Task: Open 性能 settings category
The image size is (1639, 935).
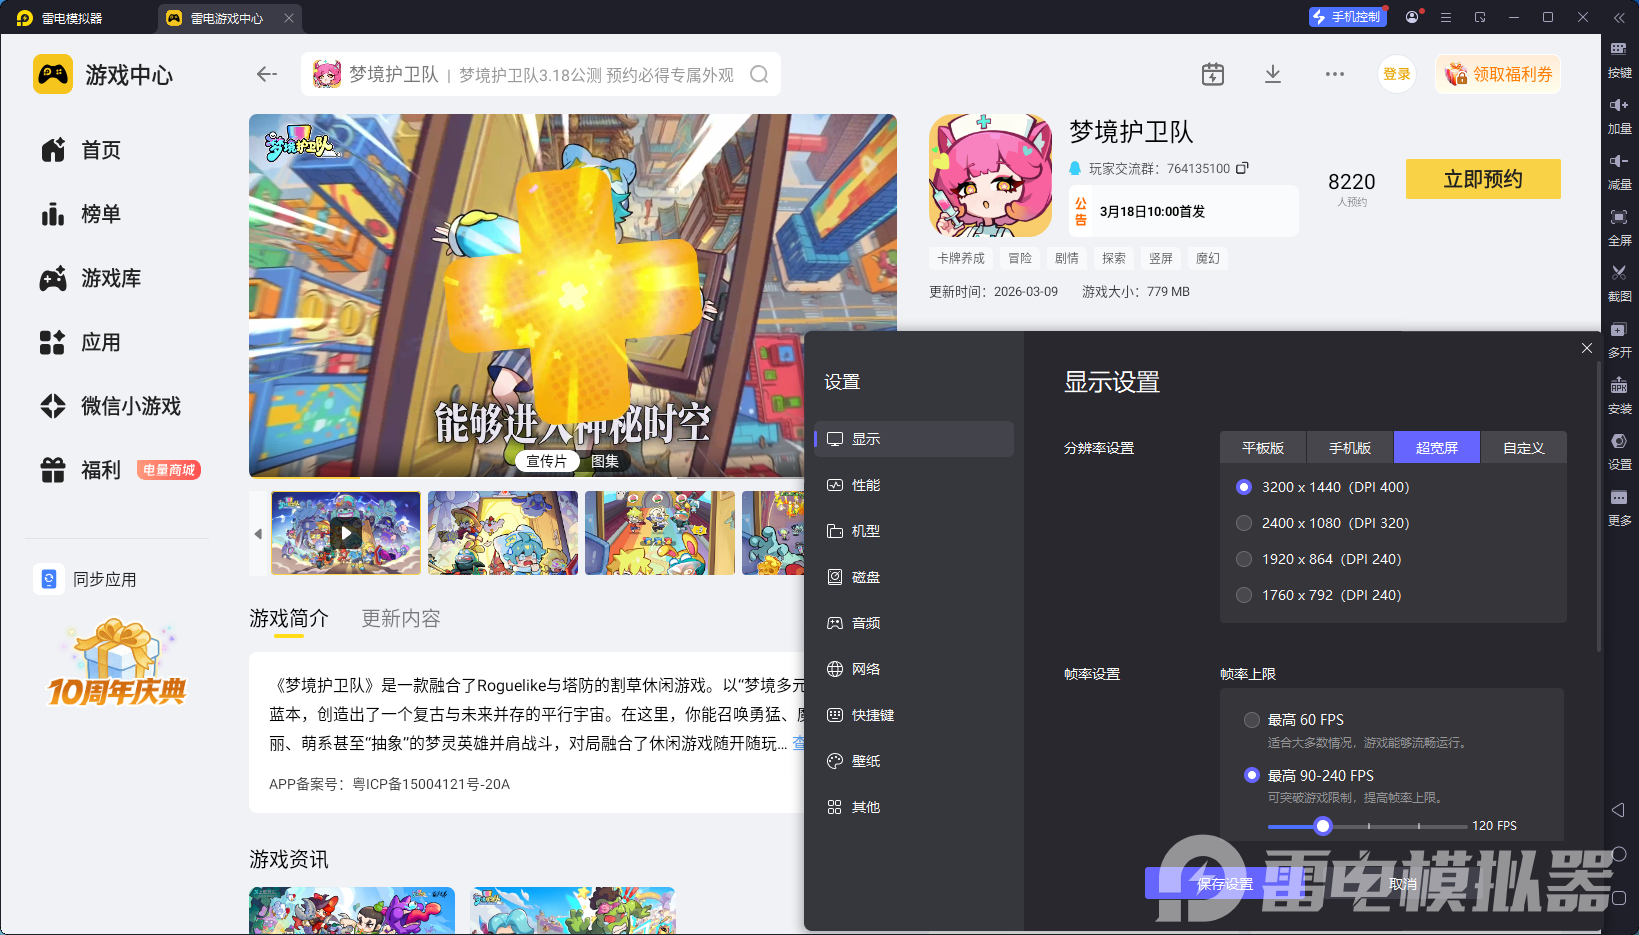Action: 914,485
